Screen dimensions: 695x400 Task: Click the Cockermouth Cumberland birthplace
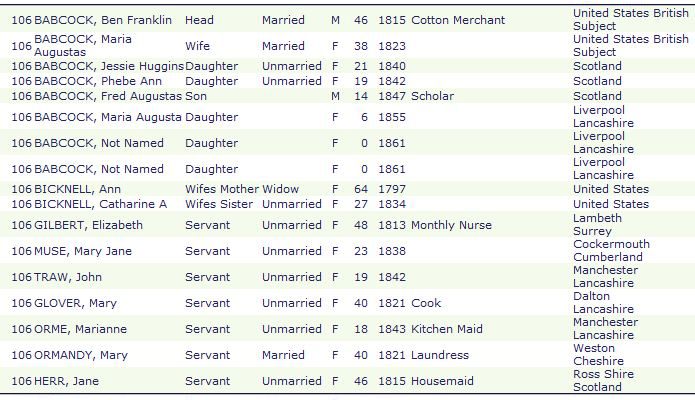click(x=611, y=251)
